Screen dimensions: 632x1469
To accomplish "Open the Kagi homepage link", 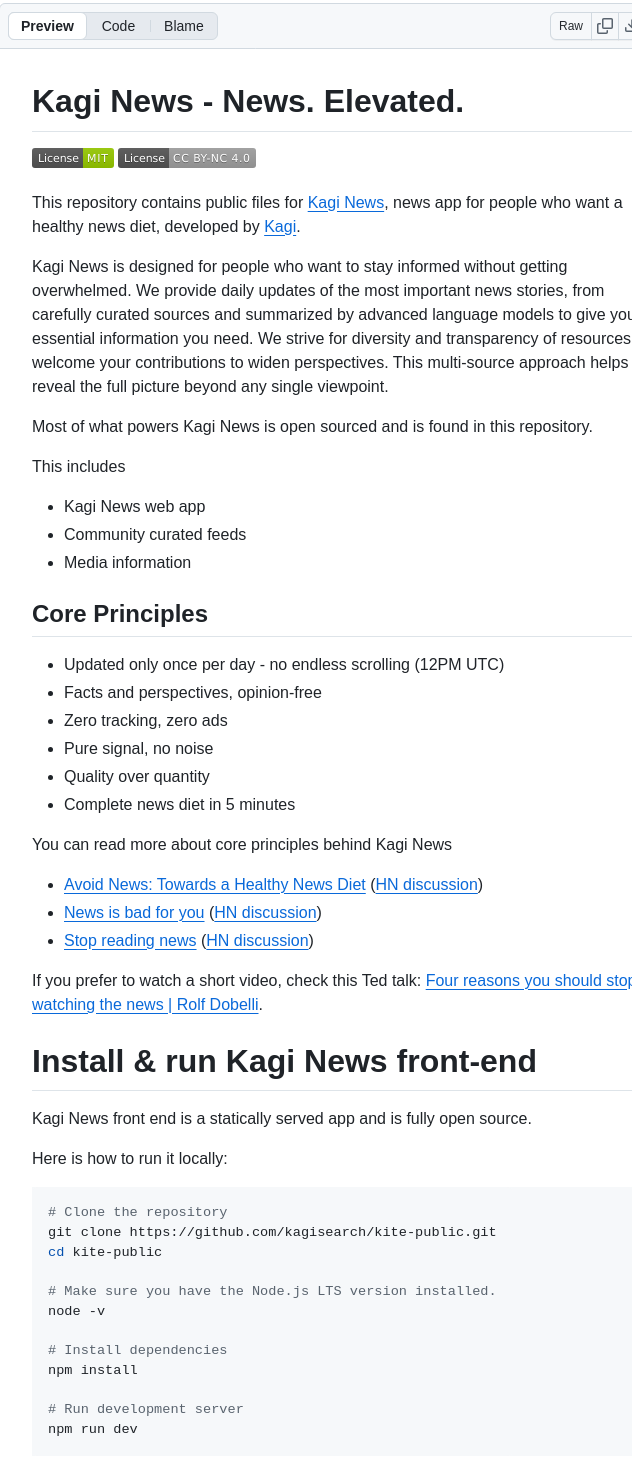I will [279, 226].
